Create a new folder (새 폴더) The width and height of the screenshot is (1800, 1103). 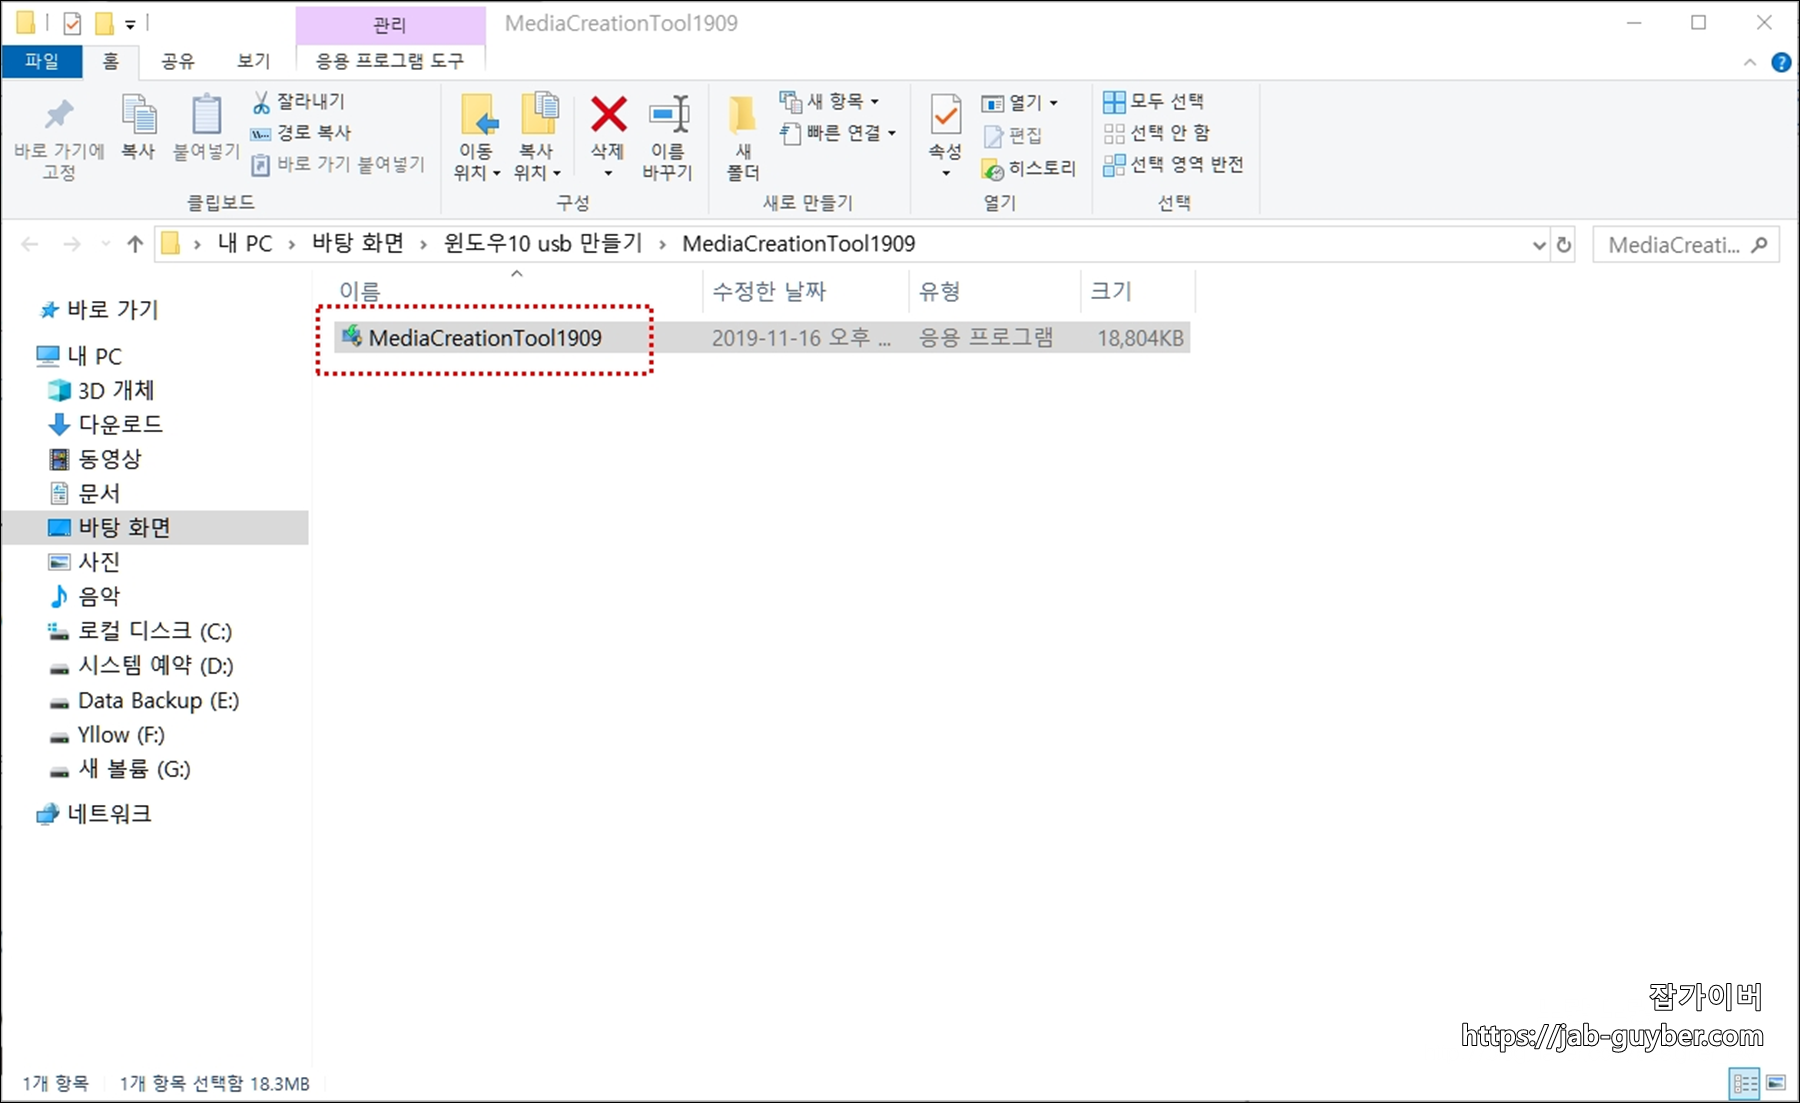coord(743,138)
